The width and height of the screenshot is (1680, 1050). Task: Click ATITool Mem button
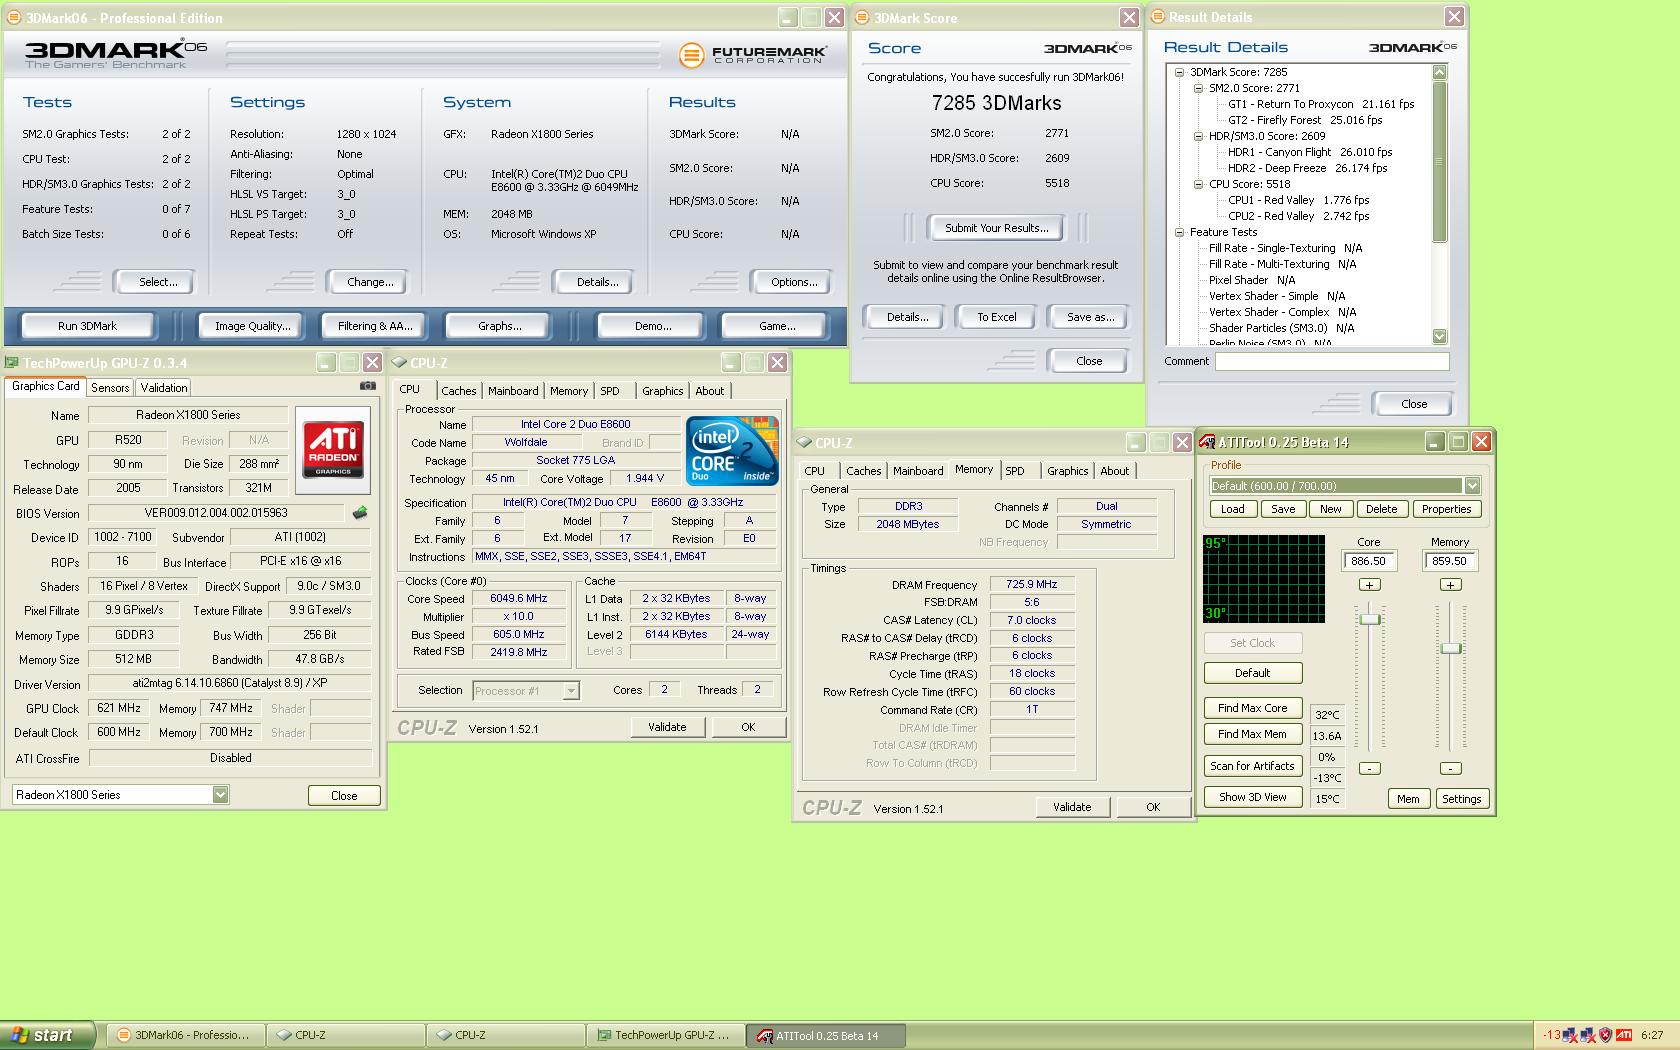pos(1408,799)
